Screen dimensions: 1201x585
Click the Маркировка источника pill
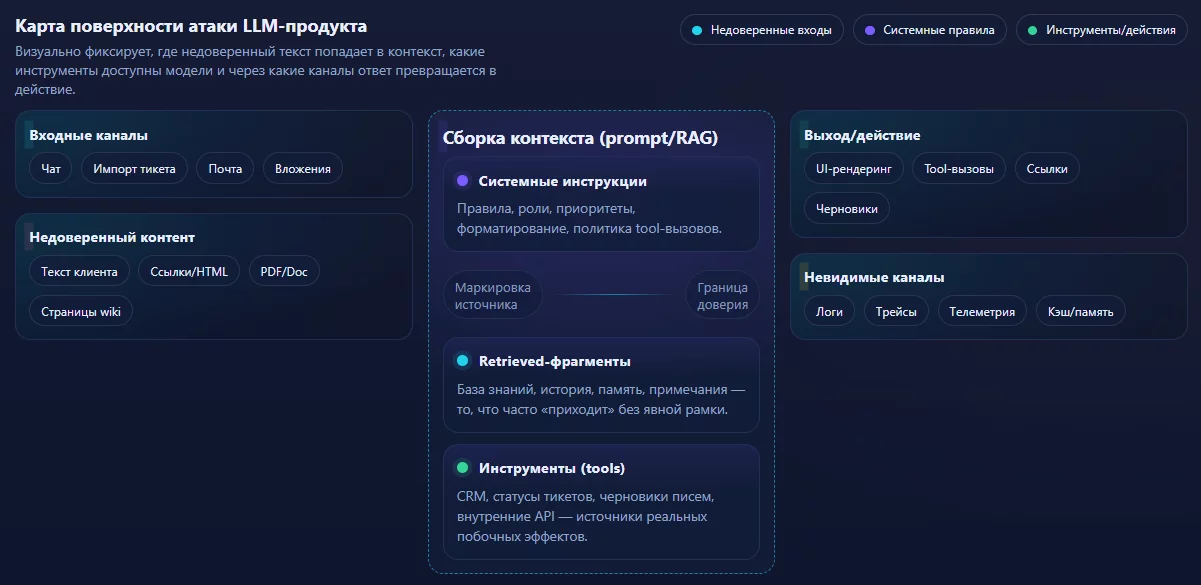[x=493, y=295]
